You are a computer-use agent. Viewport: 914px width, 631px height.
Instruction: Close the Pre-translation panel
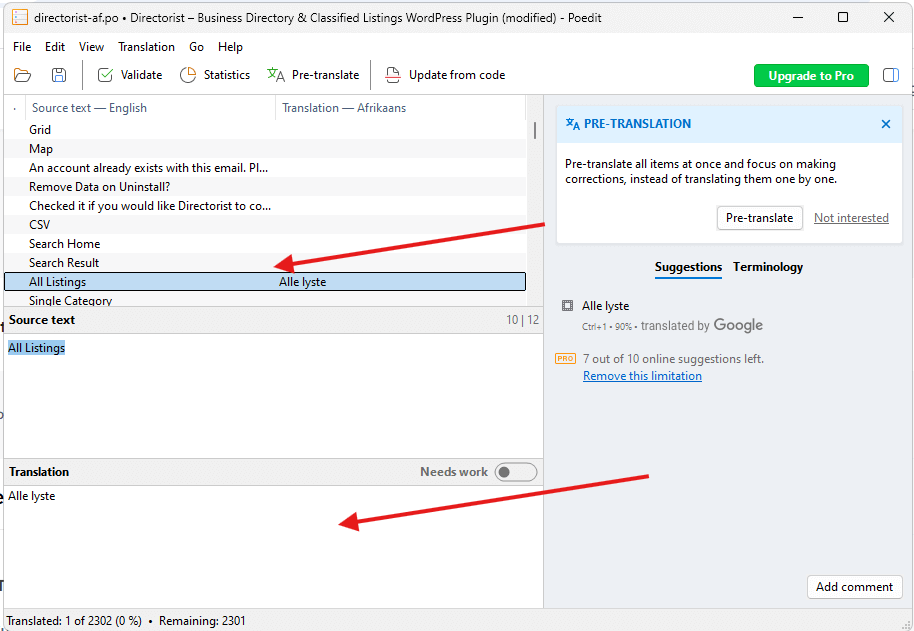point(885,124)
